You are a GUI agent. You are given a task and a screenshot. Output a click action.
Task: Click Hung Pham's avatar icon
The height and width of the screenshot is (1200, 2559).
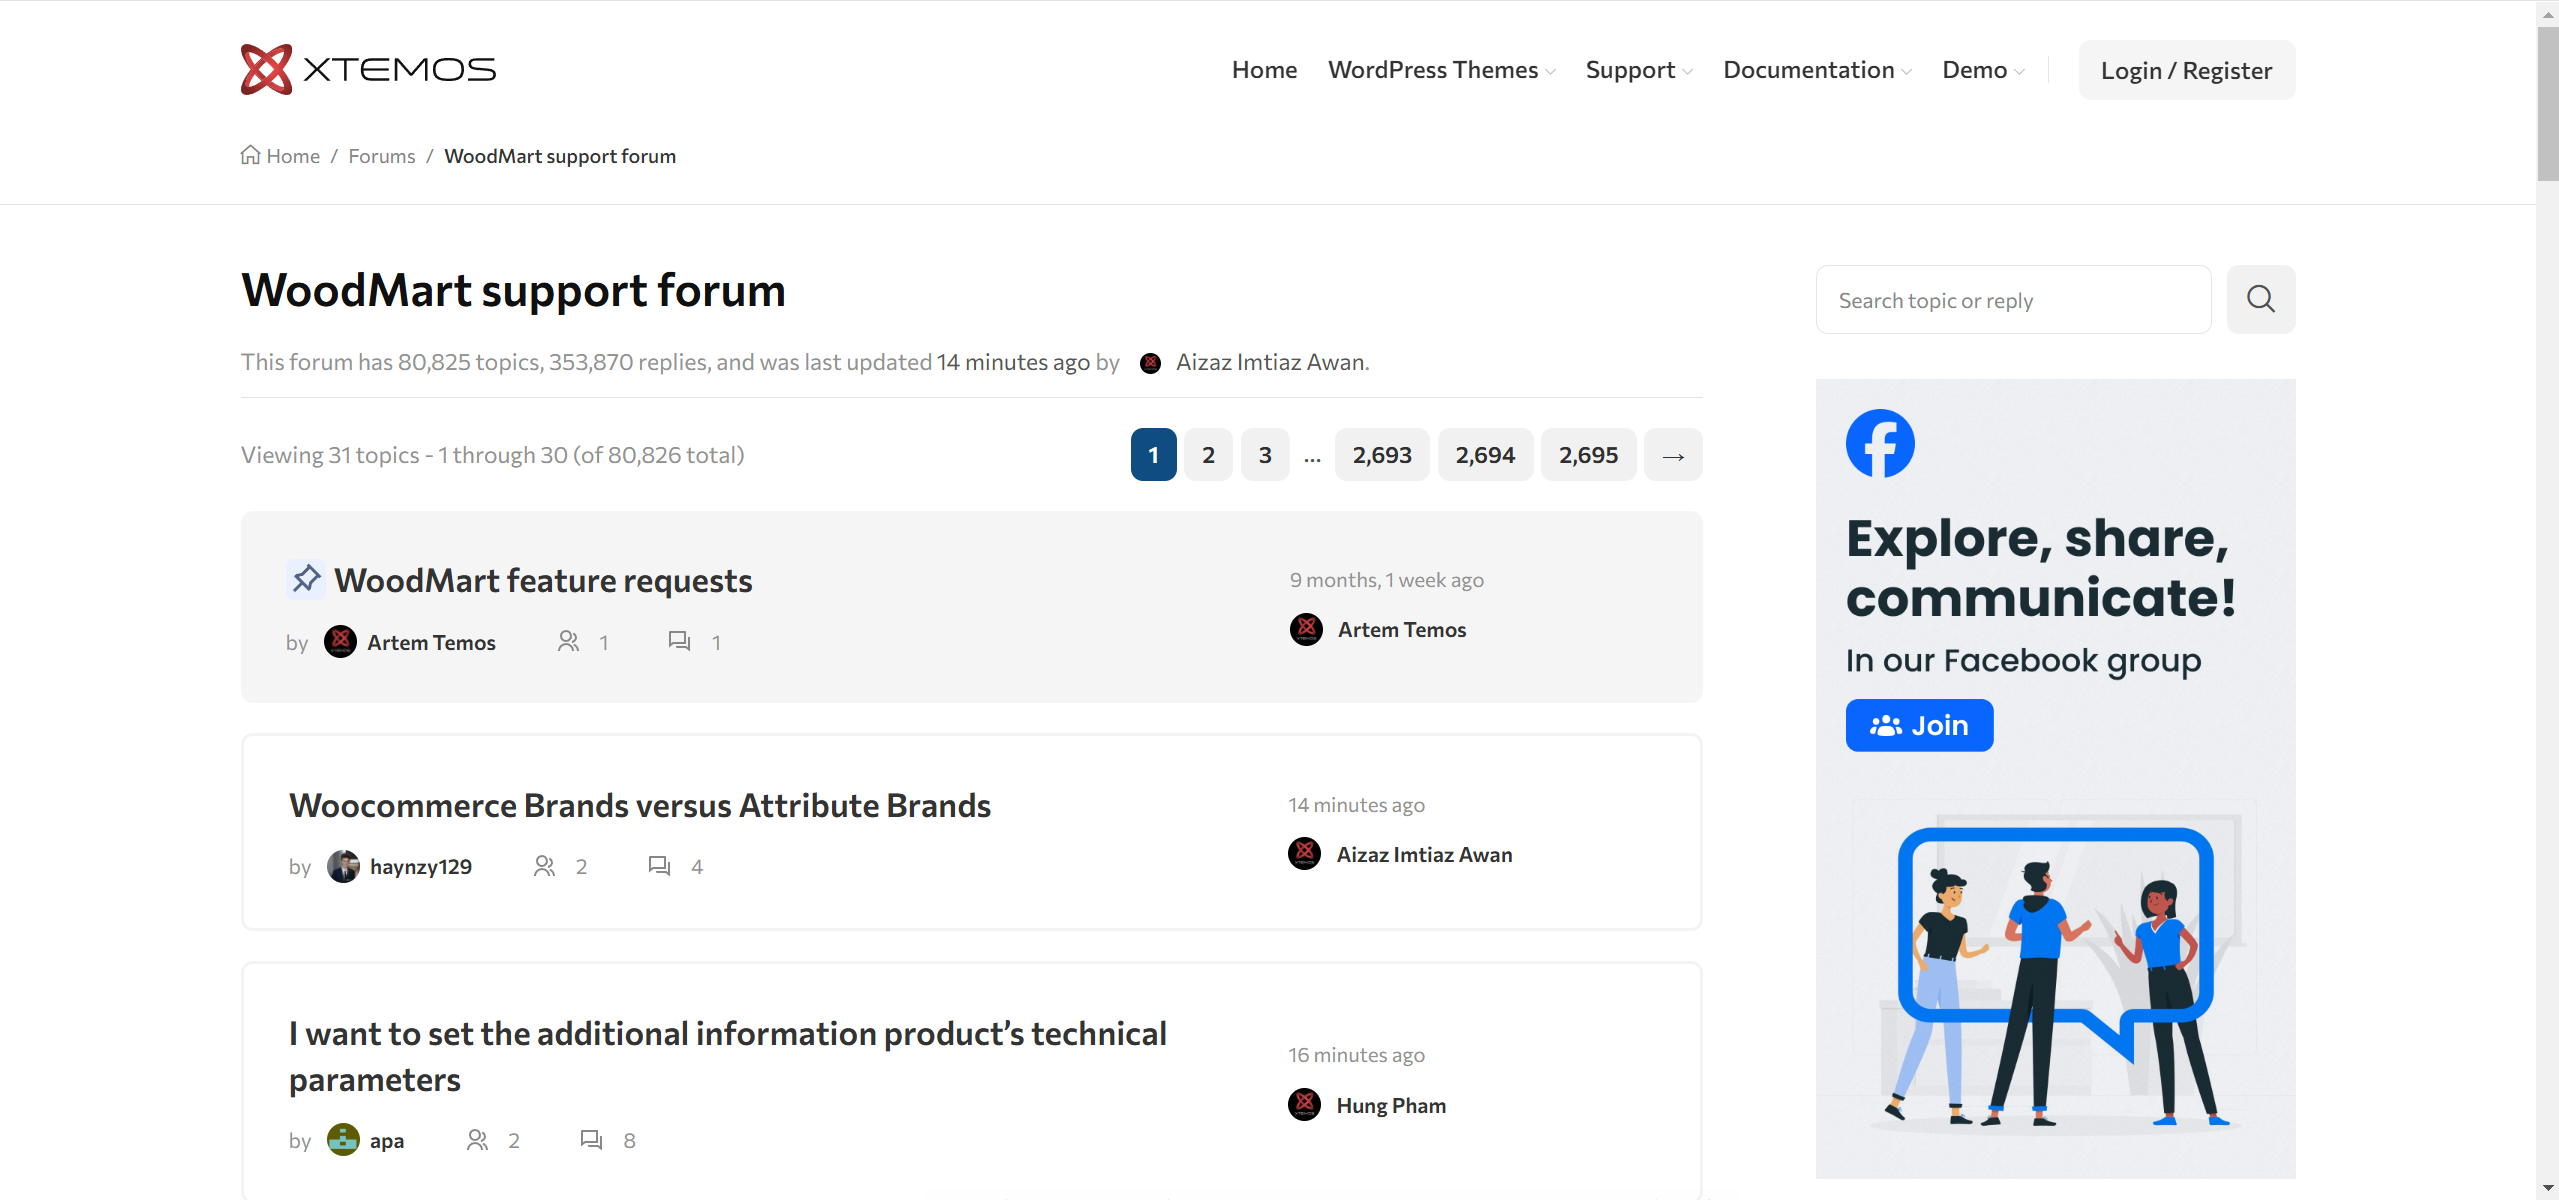(1305, 1105)
